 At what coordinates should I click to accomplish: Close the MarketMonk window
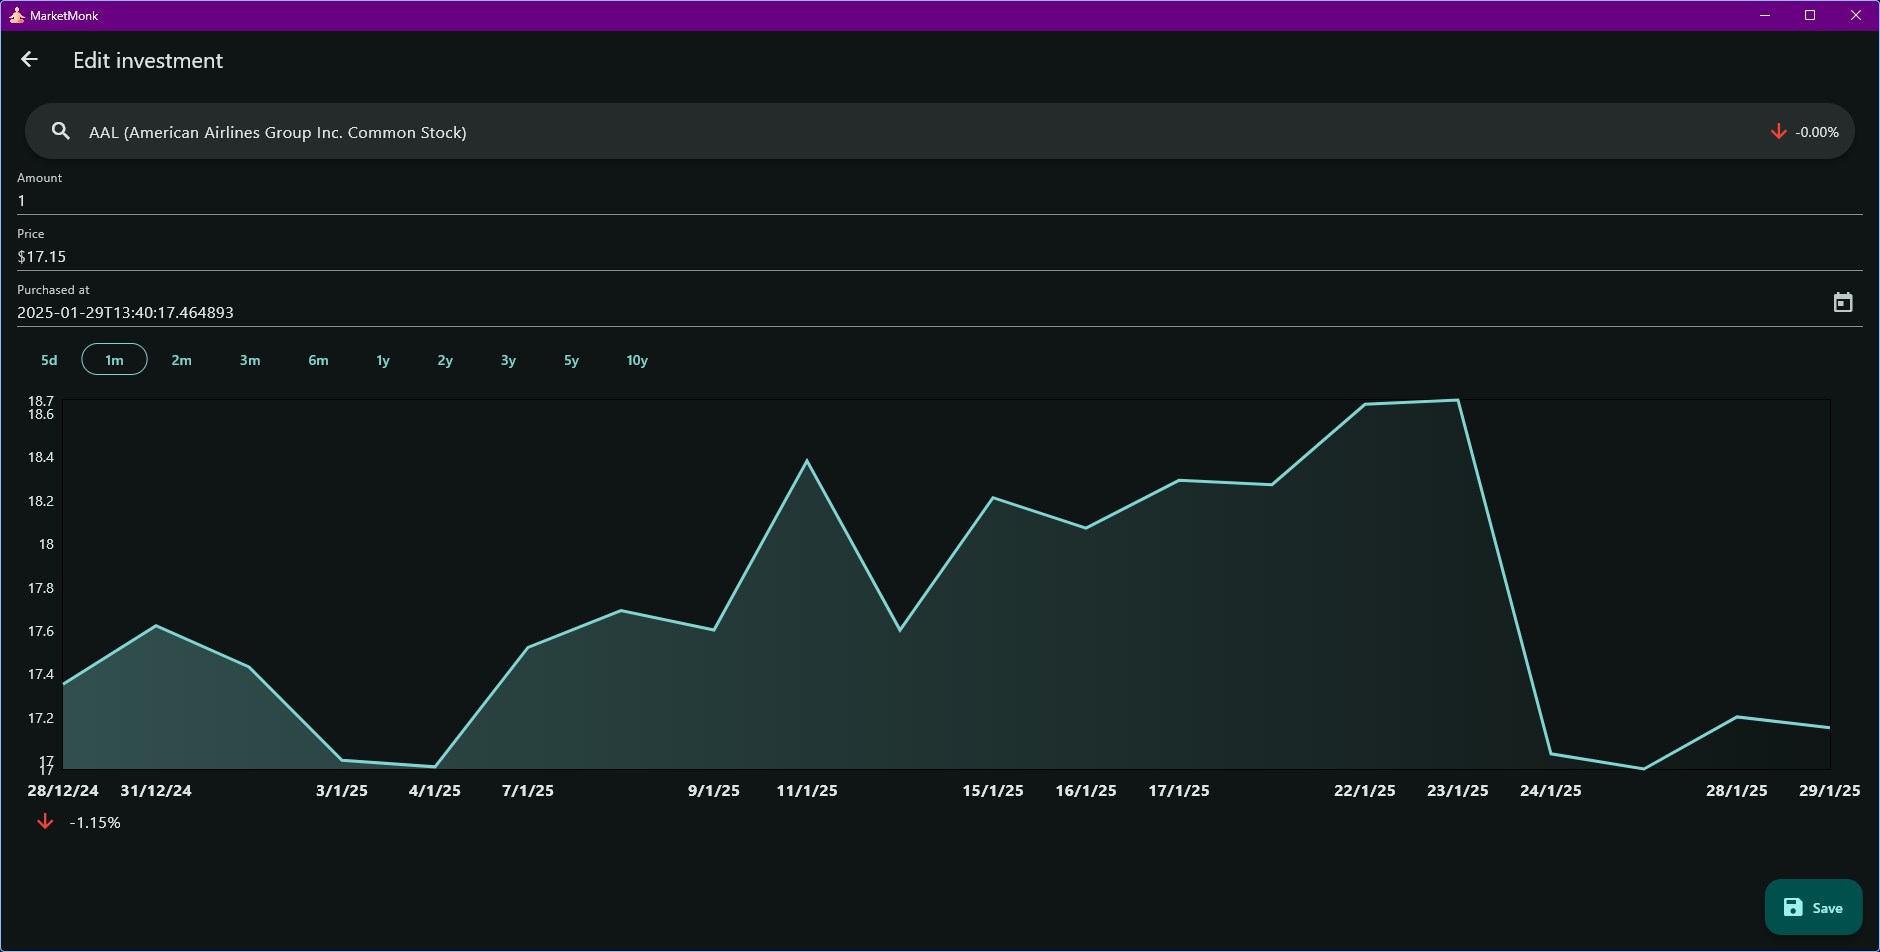coord(1856,15)
